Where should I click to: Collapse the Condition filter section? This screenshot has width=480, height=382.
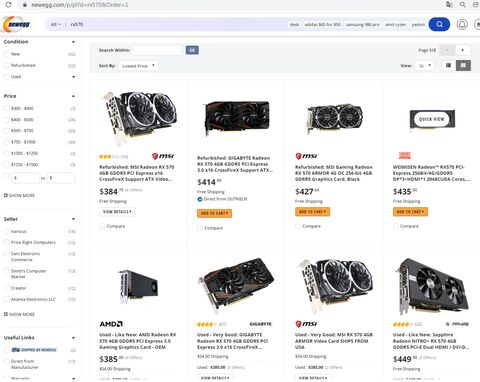[x=73, y=42]
